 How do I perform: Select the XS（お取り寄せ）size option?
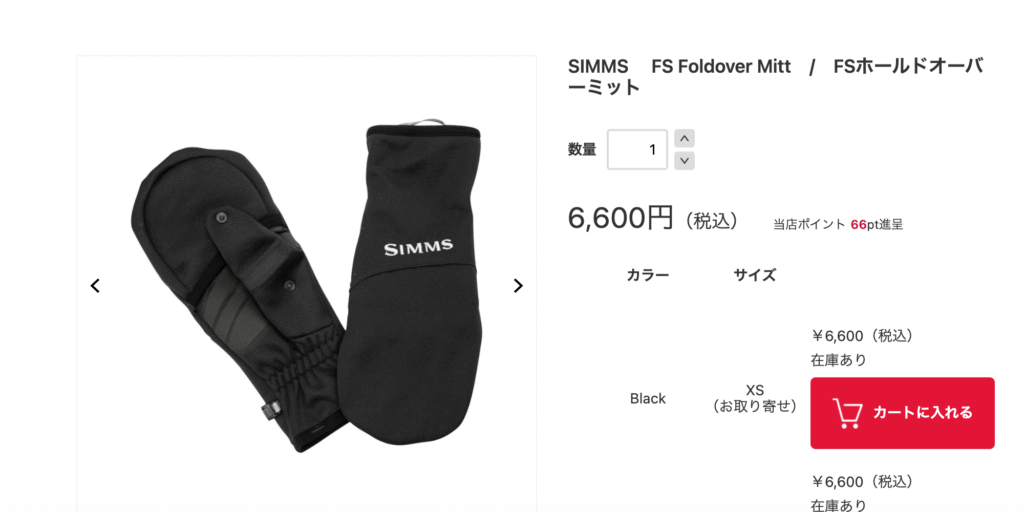(755, 398)
